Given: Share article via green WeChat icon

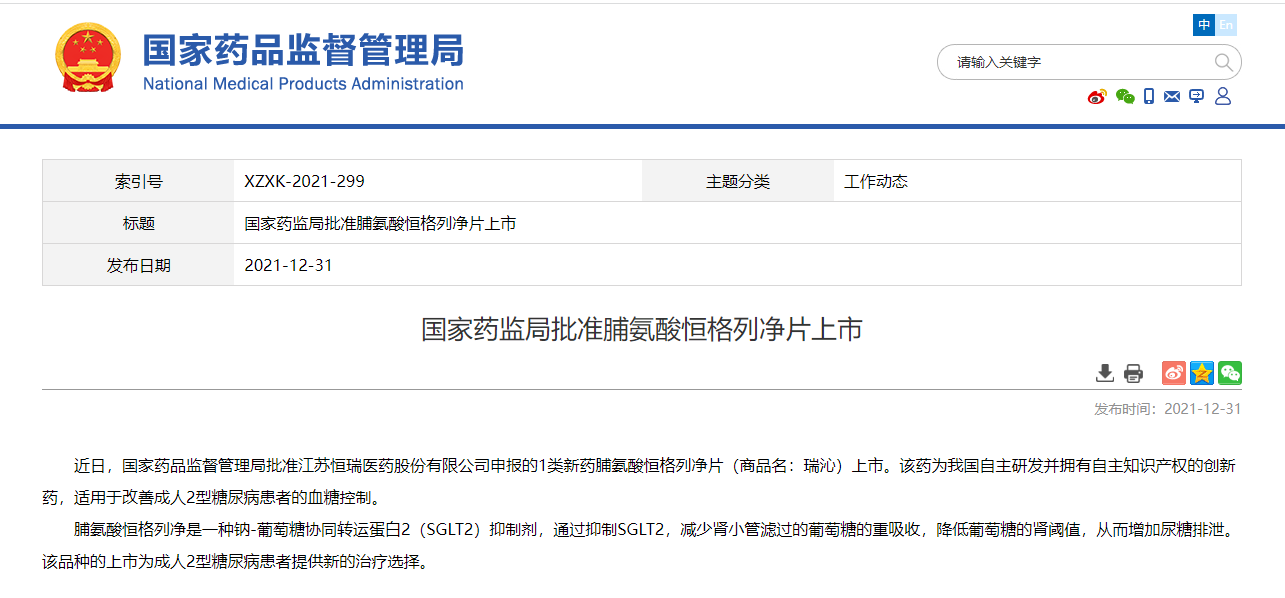Looking at the screenshot, I should point(1230,373).
